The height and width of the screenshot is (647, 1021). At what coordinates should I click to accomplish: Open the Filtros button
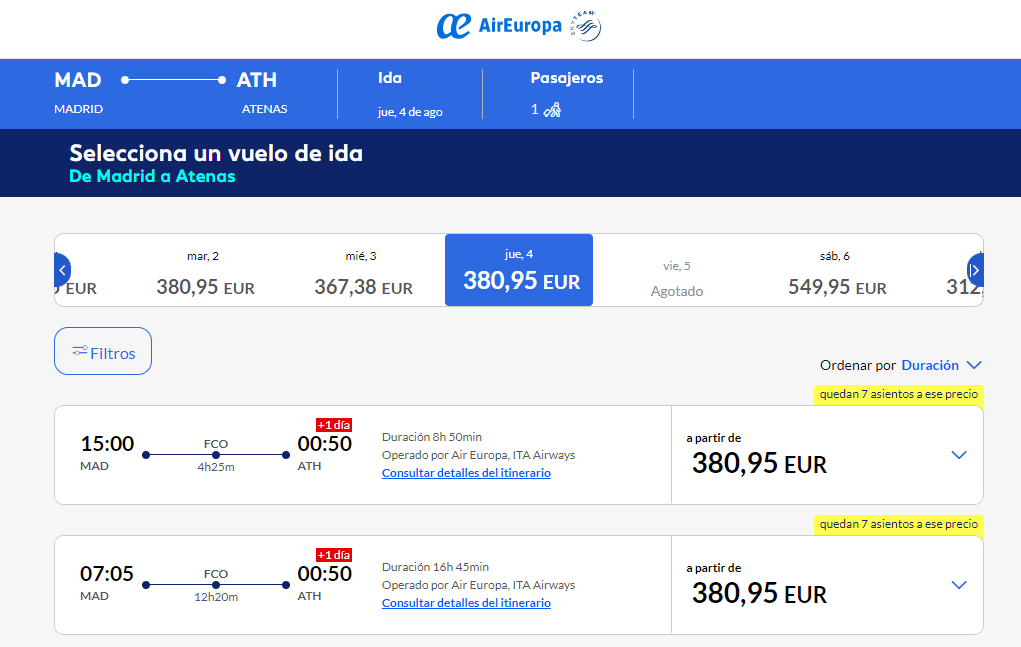103,351
